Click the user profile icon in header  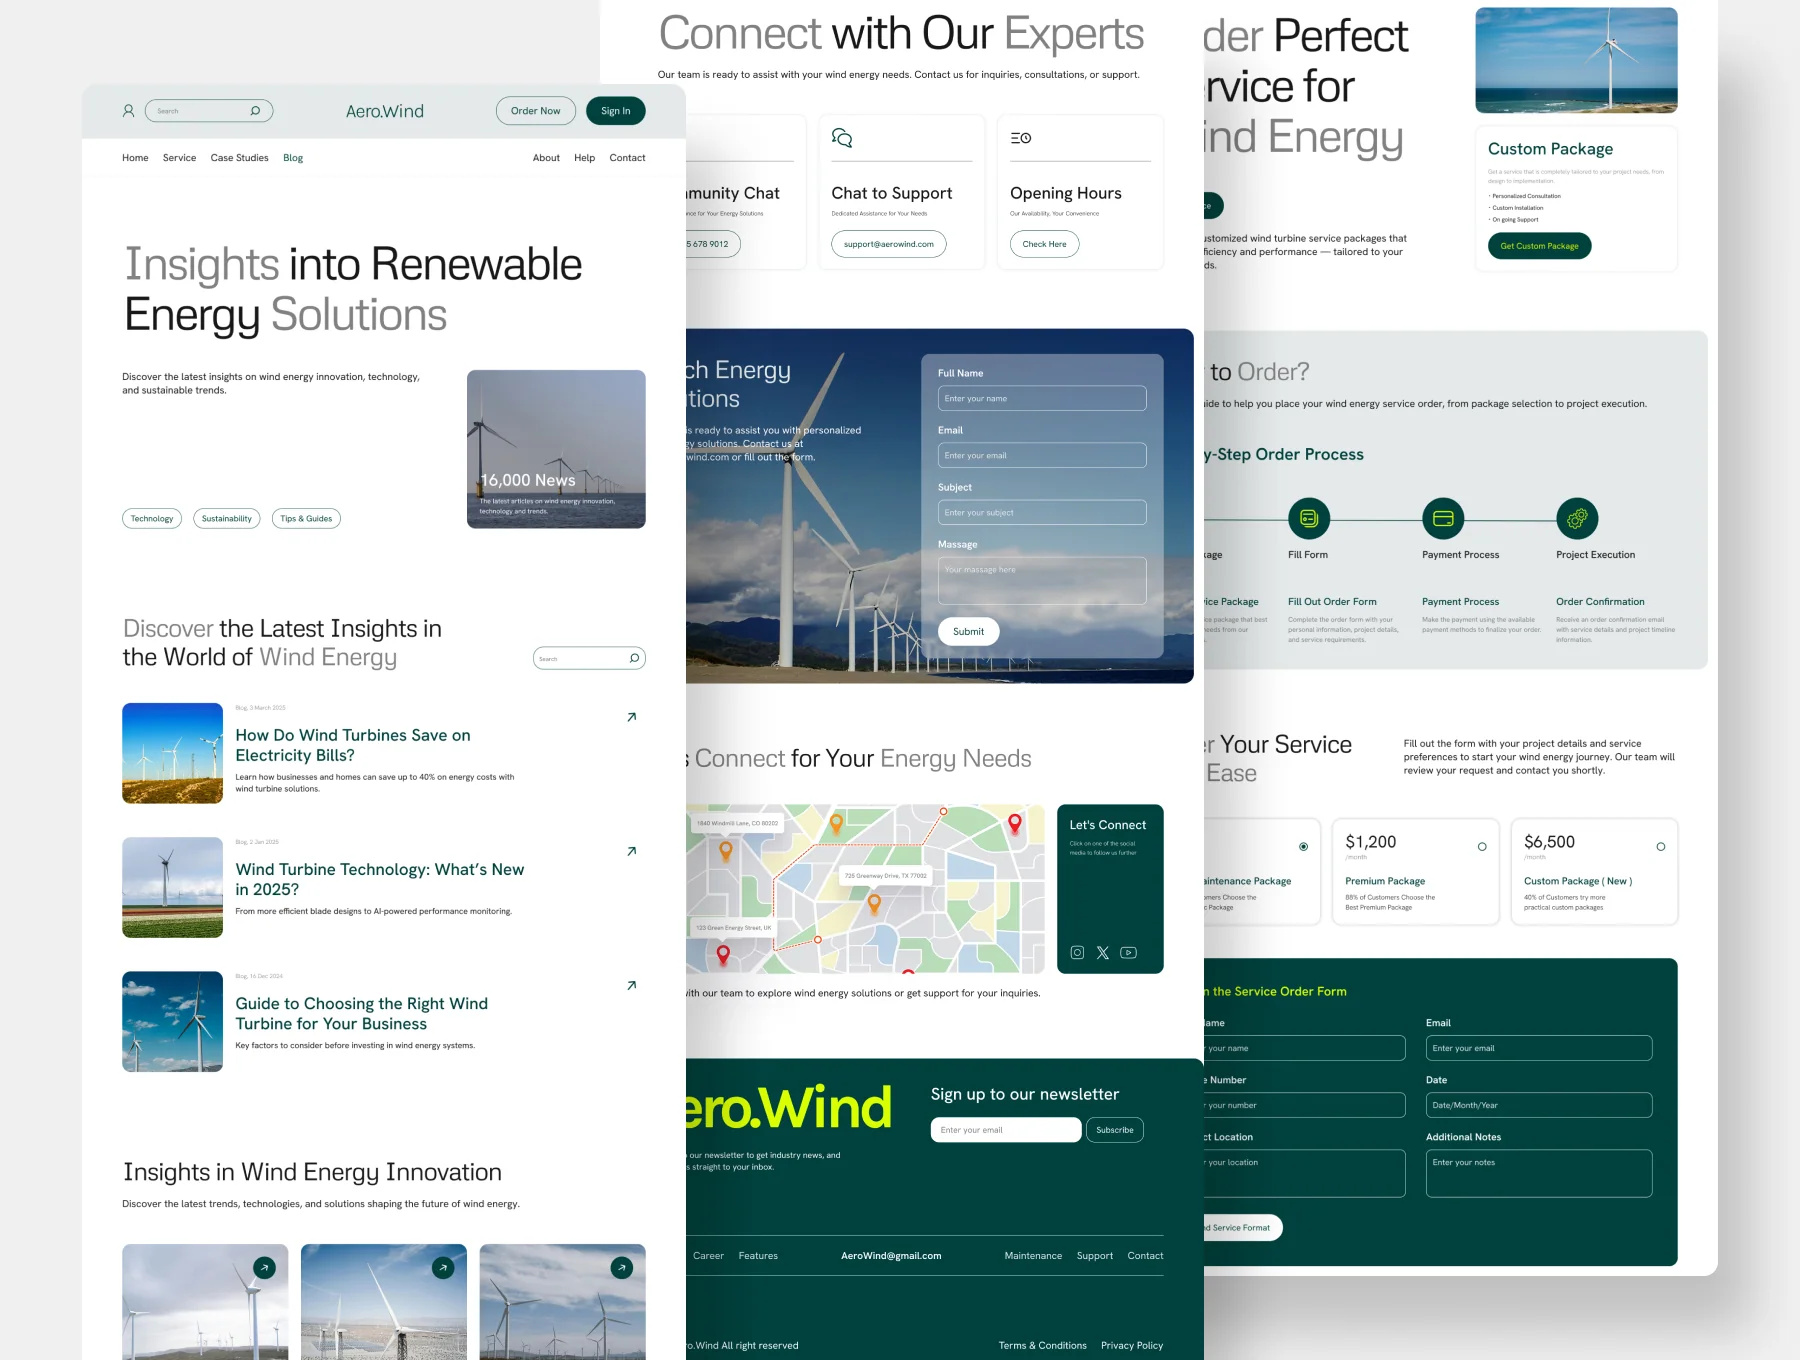pyautogui.click(x=128, y=111)
